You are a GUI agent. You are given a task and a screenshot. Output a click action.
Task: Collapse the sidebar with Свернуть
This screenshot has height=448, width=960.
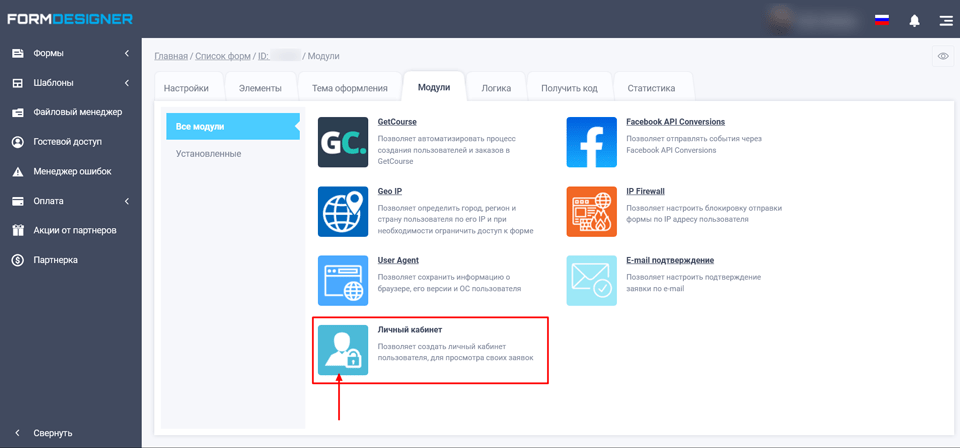click(x=52, y=433)
